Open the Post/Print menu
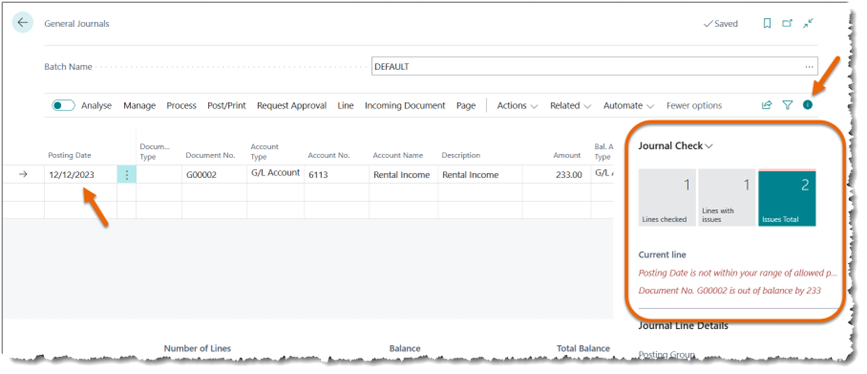867x374 pixels. [227, 105]
